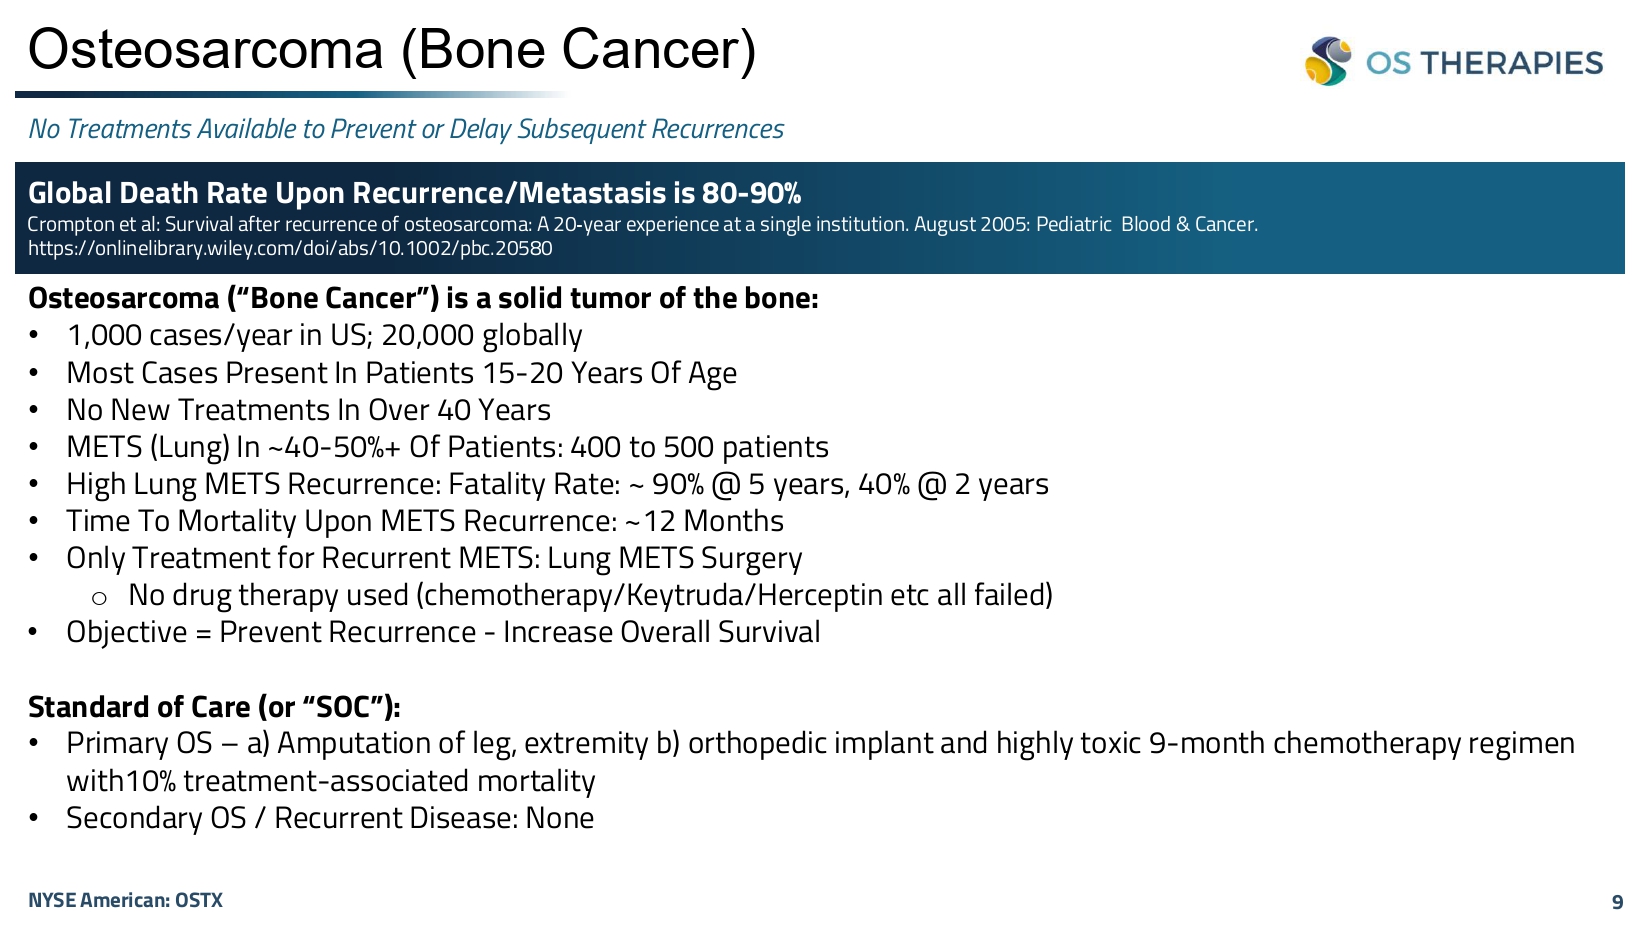This screenshot has height=931, width=1650.
Task: Click the Crompton et al citation text
Action: 642,224
